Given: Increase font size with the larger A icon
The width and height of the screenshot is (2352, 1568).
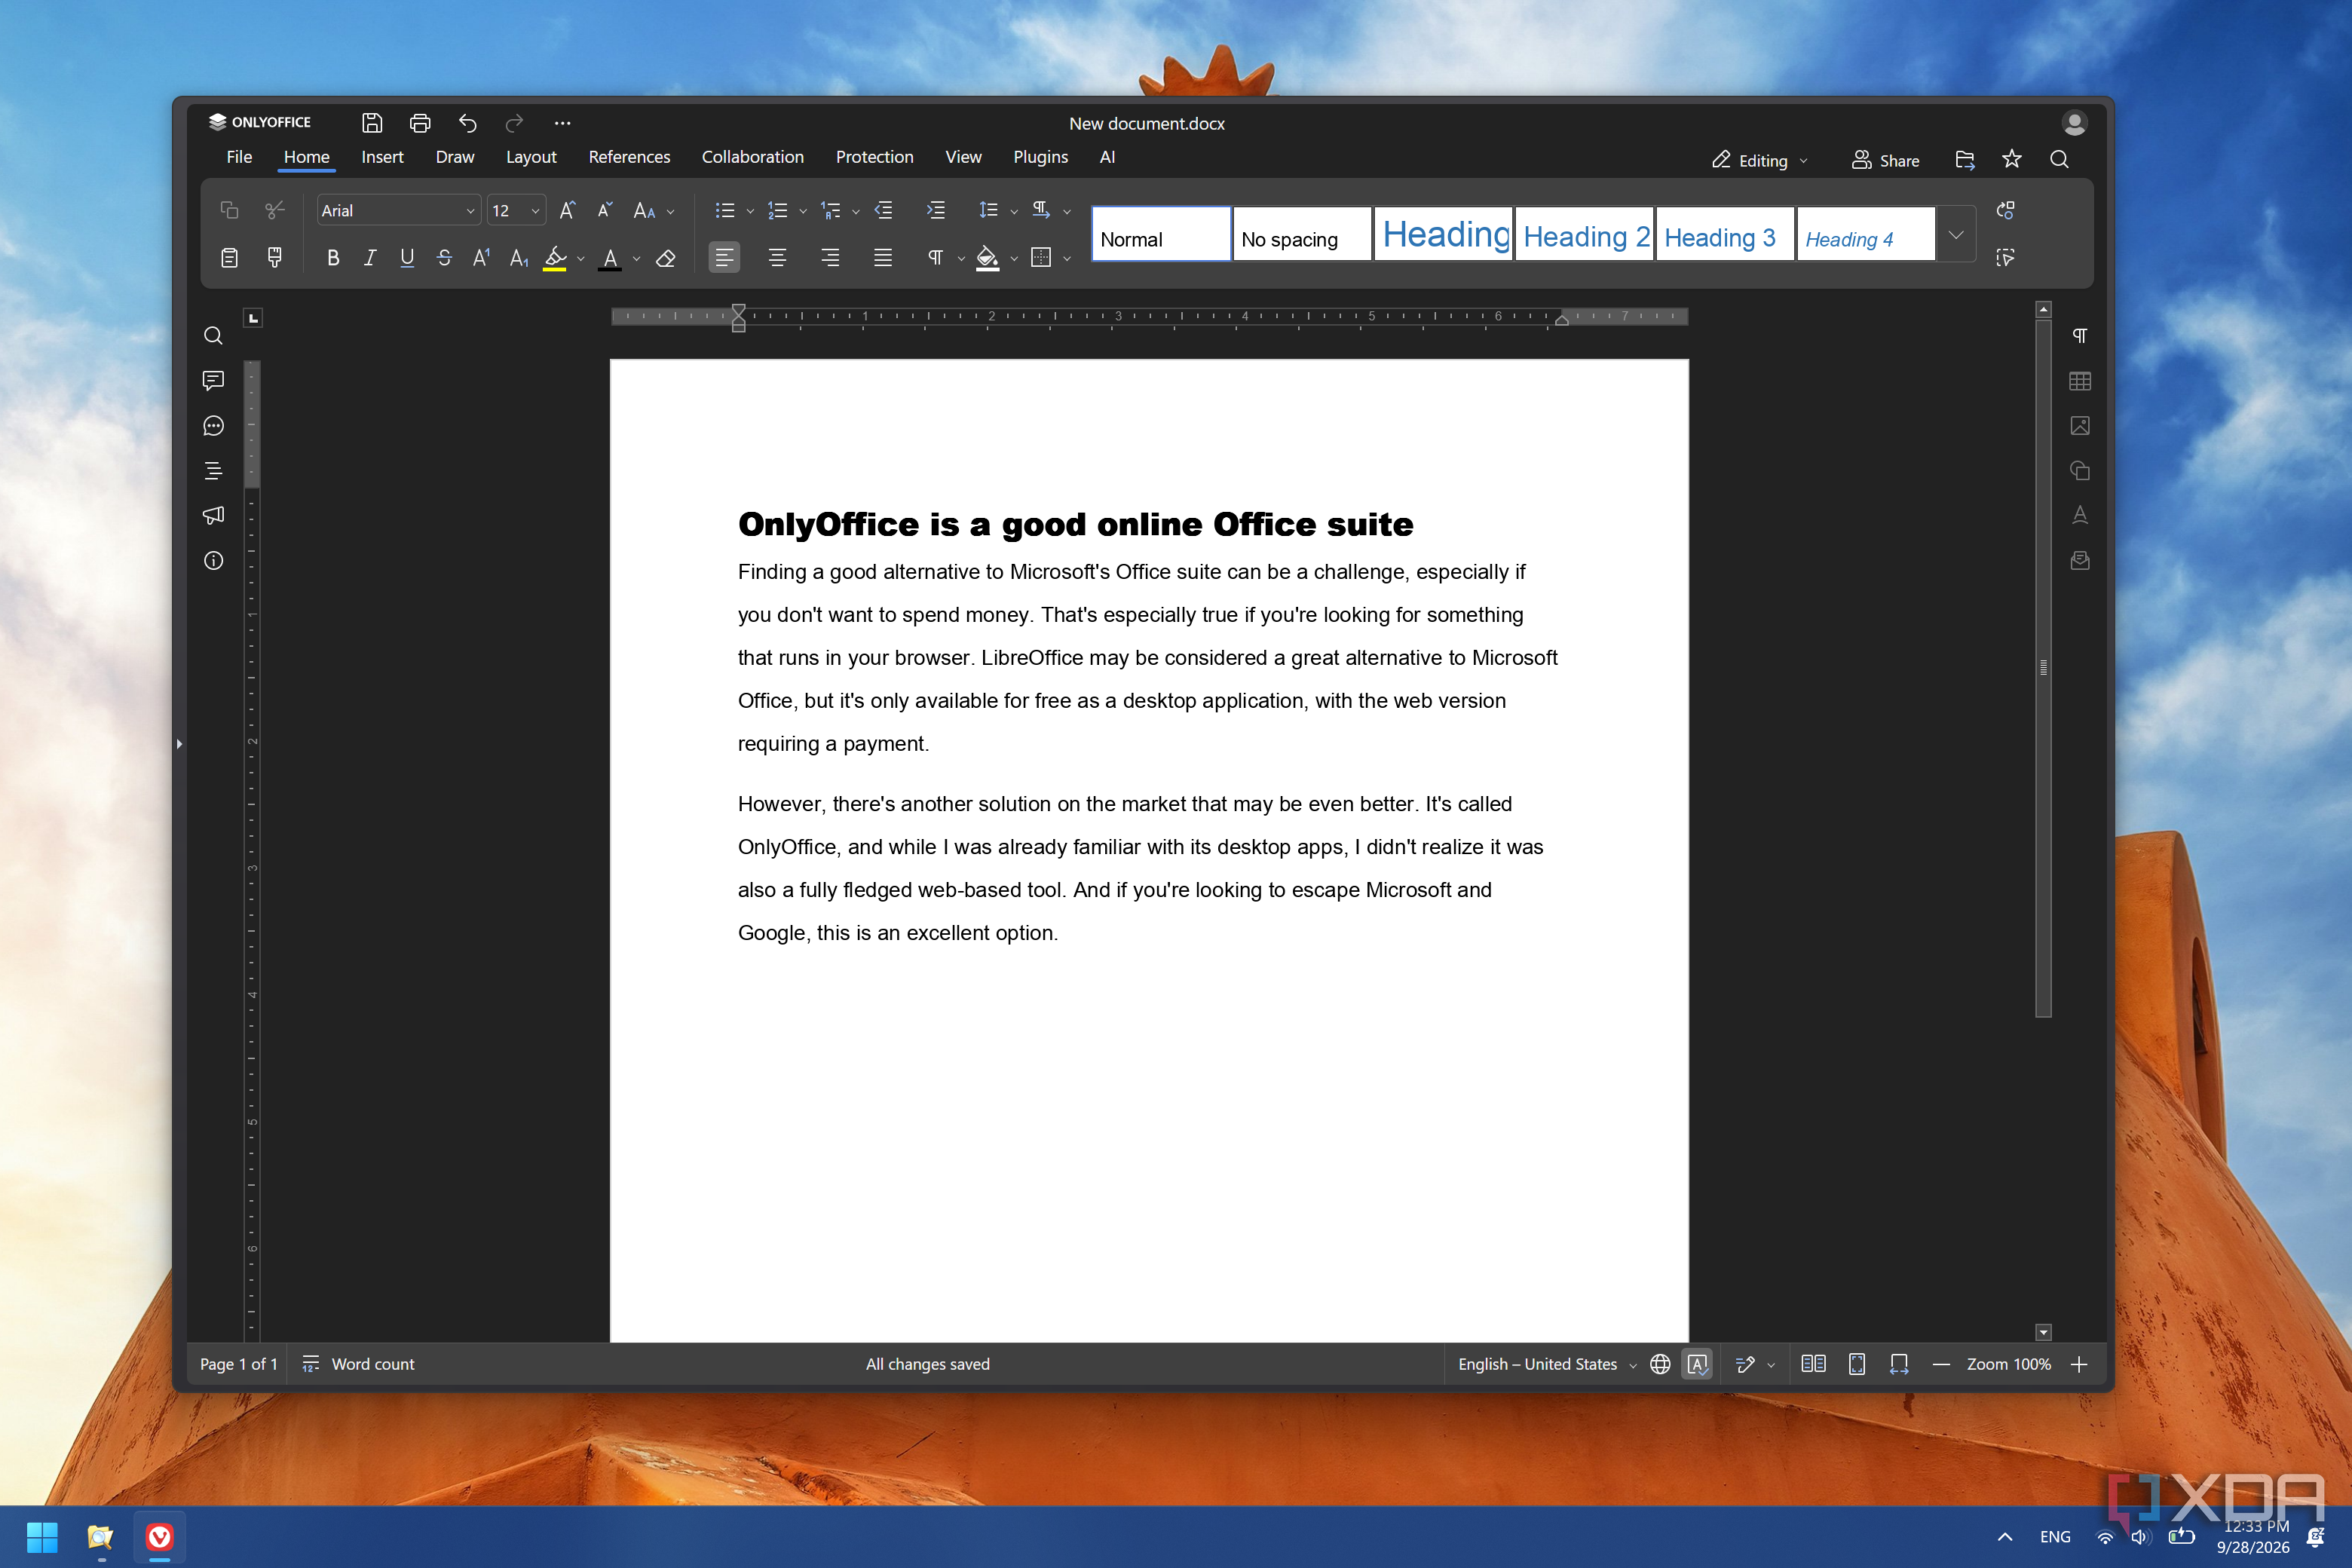Looking at the screenshot, I should coord(567,210).
